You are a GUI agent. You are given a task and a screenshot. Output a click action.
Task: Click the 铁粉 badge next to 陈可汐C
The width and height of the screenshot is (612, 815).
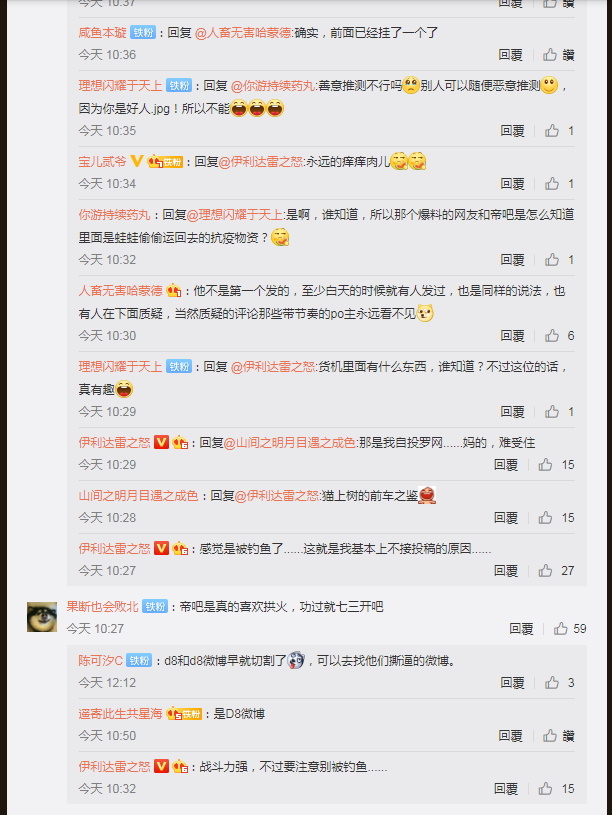click(x=139, y=661)
